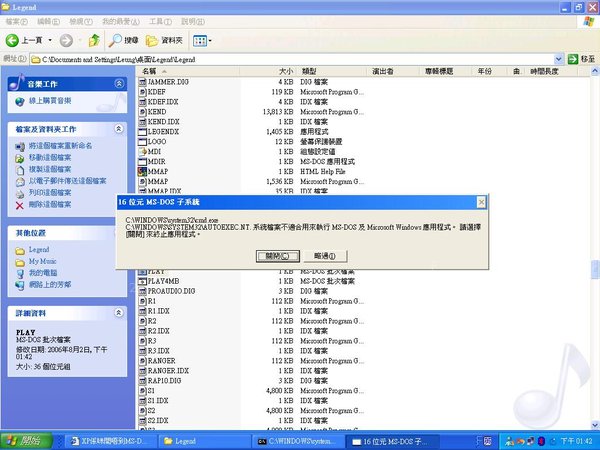Image resolution: width=600 pixels, height=450 pixels.
Task: Switch to C:\WINDOWS\system cmd taskbar button
Action: [x=297, y=441]
